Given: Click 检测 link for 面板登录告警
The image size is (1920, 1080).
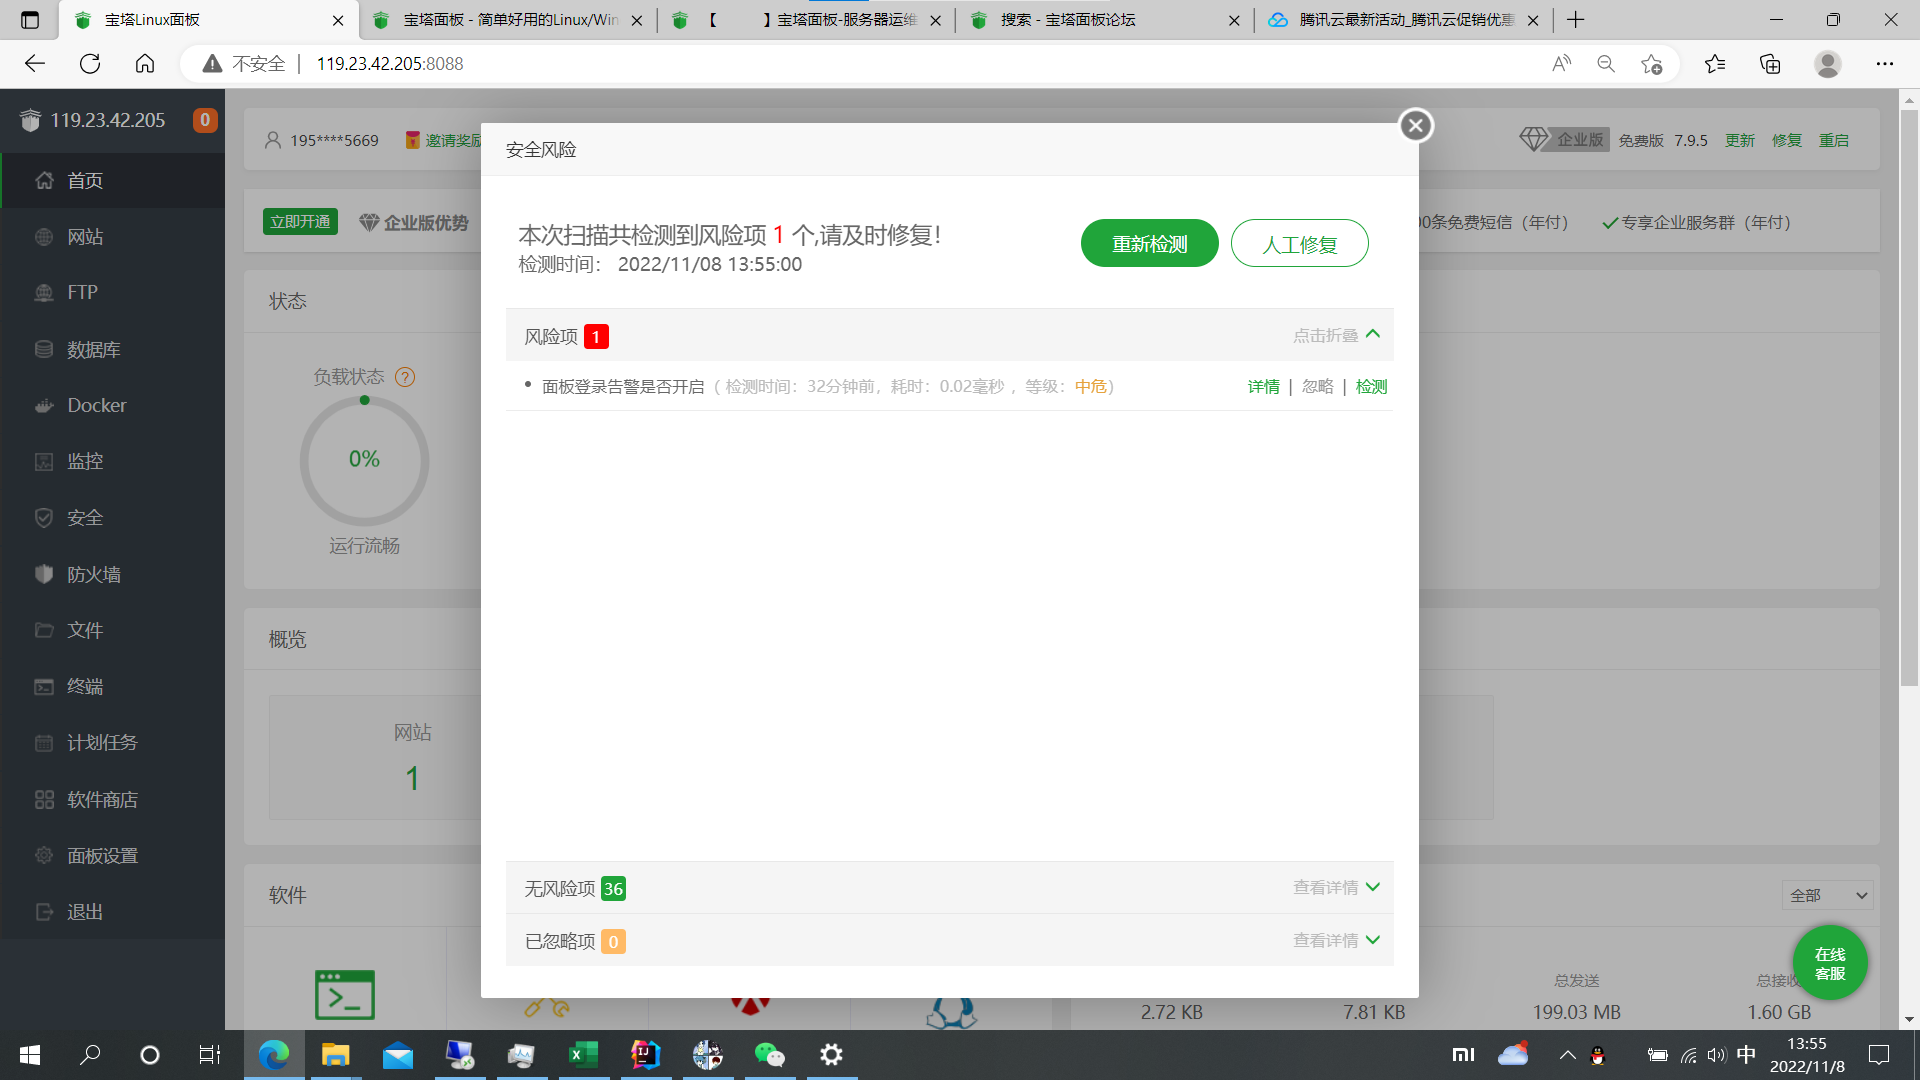Looking at the screenshot, I should pos(1371,387).
